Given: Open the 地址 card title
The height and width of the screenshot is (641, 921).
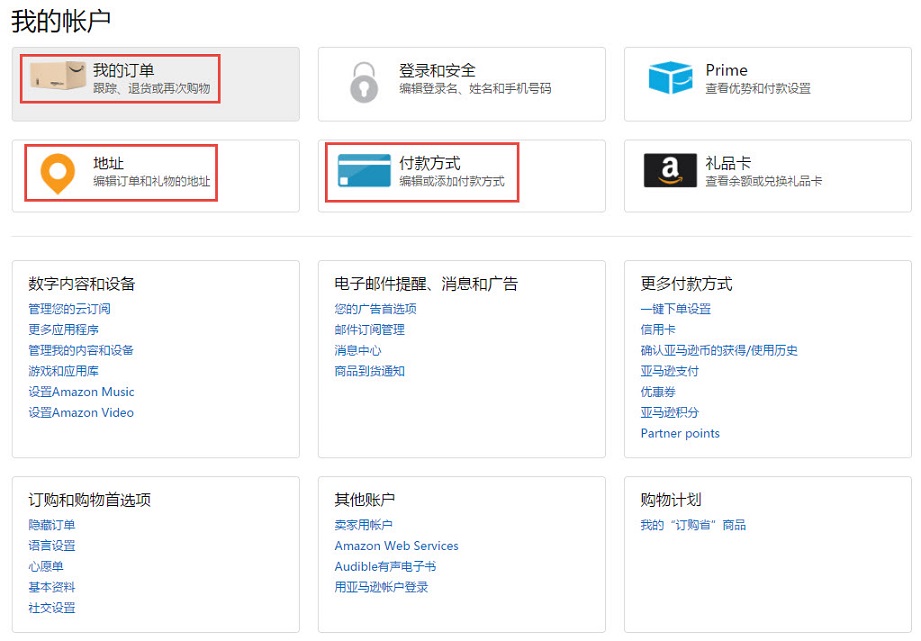Looking at the screenshot, I should point(108,163).
